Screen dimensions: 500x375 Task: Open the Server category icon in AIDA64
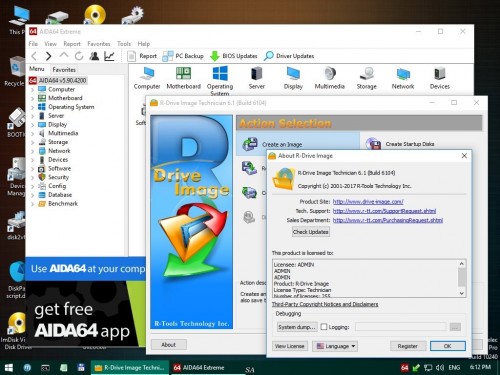coord(257,78)
